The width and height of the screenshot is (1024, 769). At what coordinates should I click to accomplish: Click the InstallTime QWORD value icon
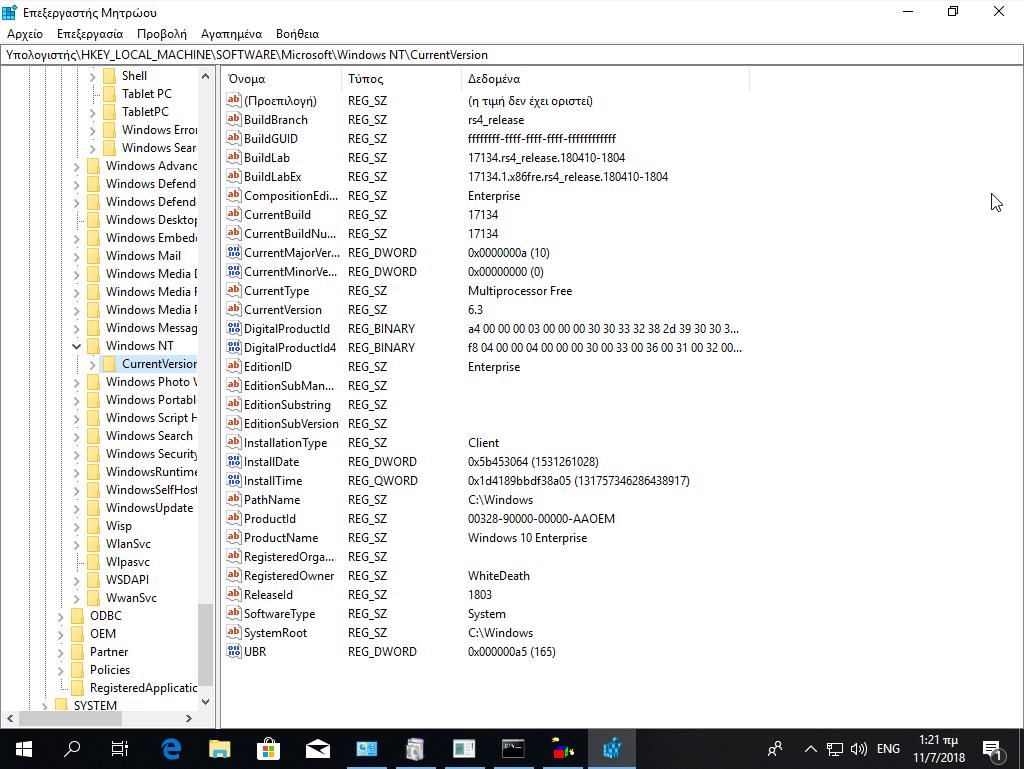234,480
